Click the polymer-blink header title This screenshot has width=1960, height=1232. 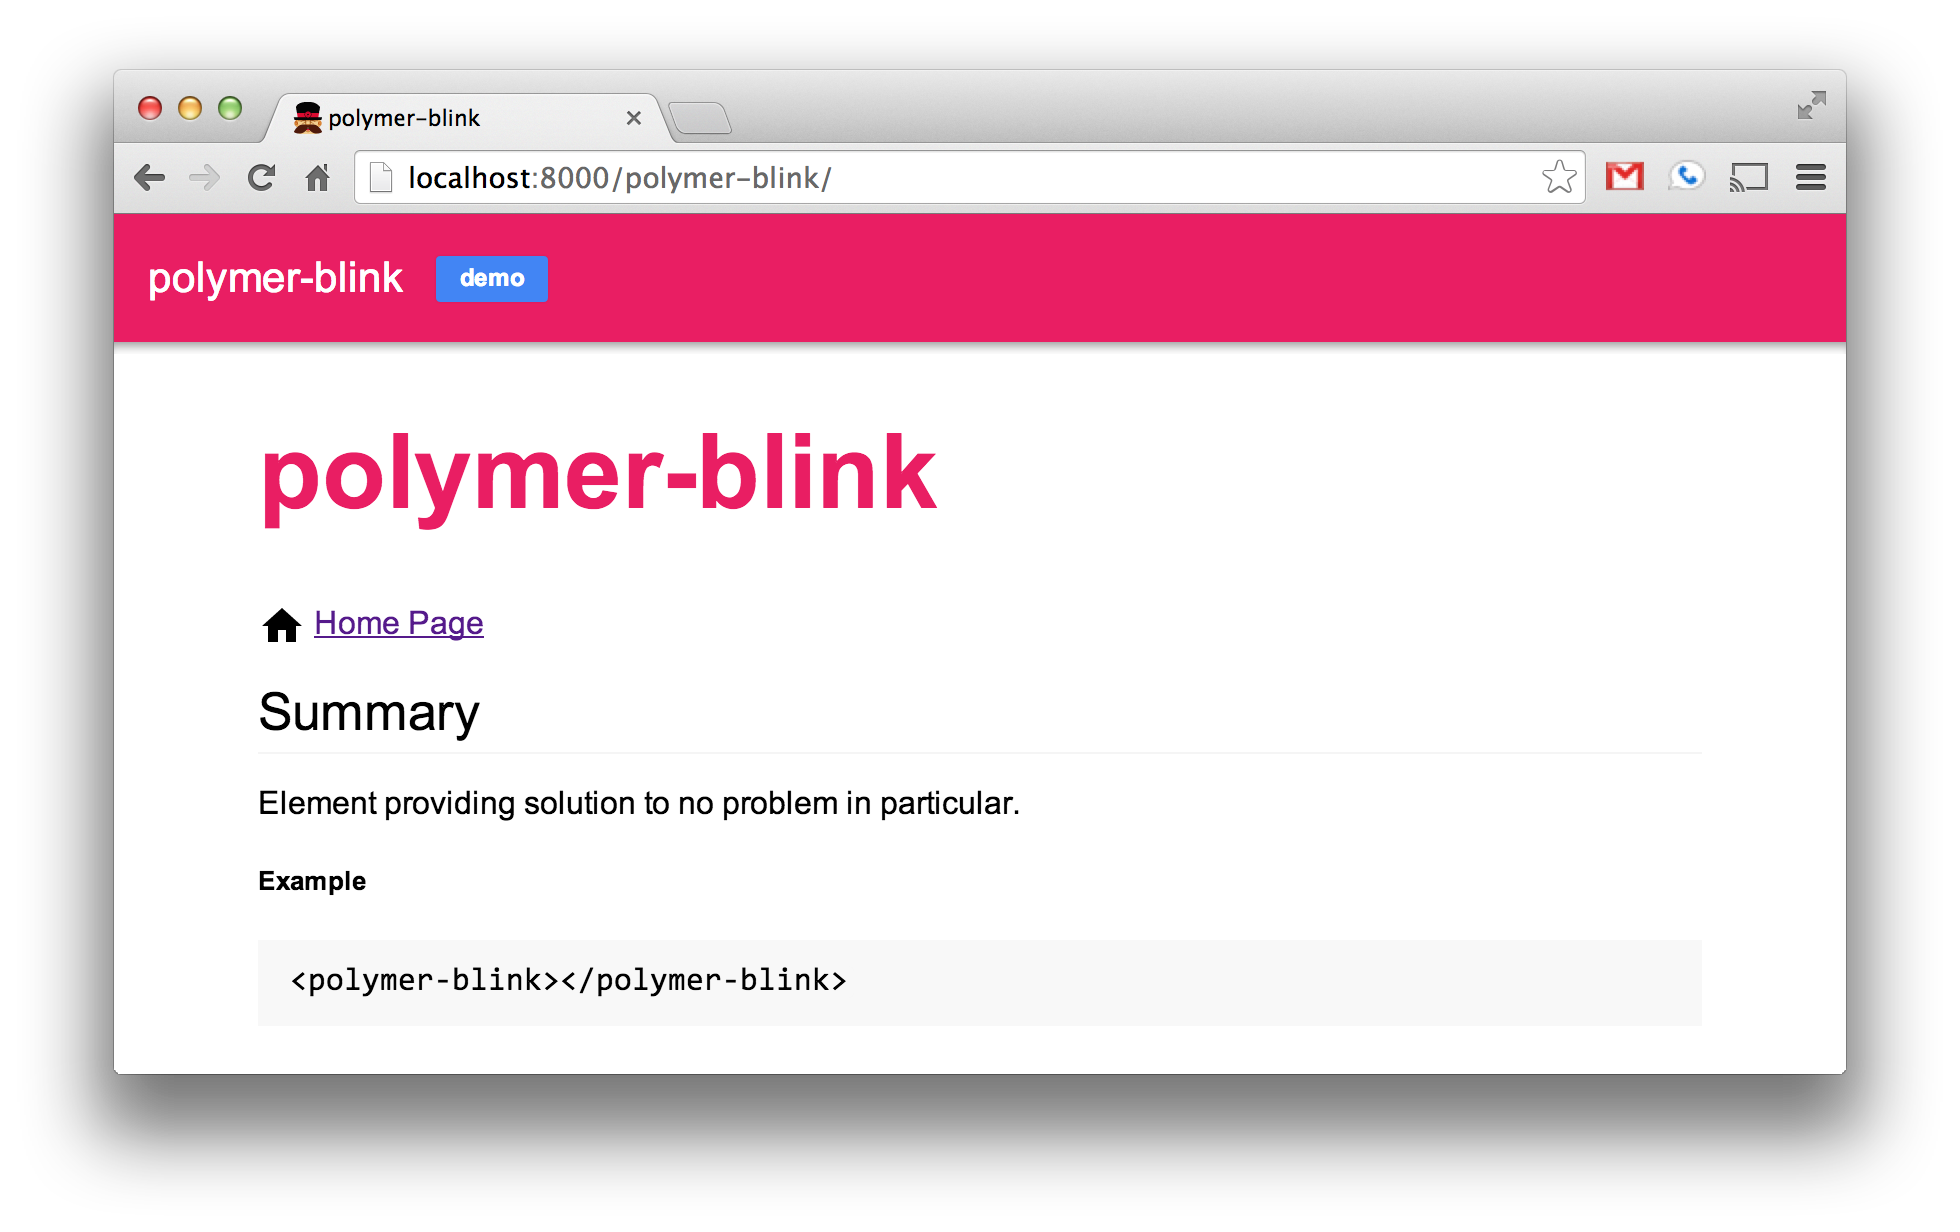[275, 278]
